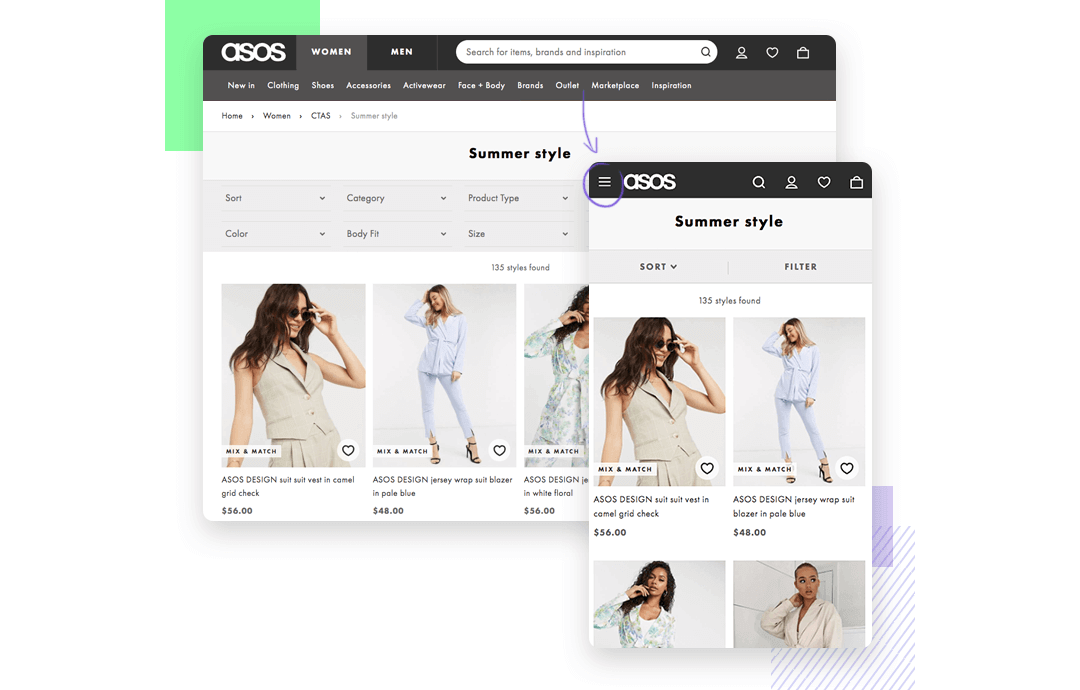Go to Home breadcrumb link
Viewport: 1080px width, 690px height.
(232, 116)
